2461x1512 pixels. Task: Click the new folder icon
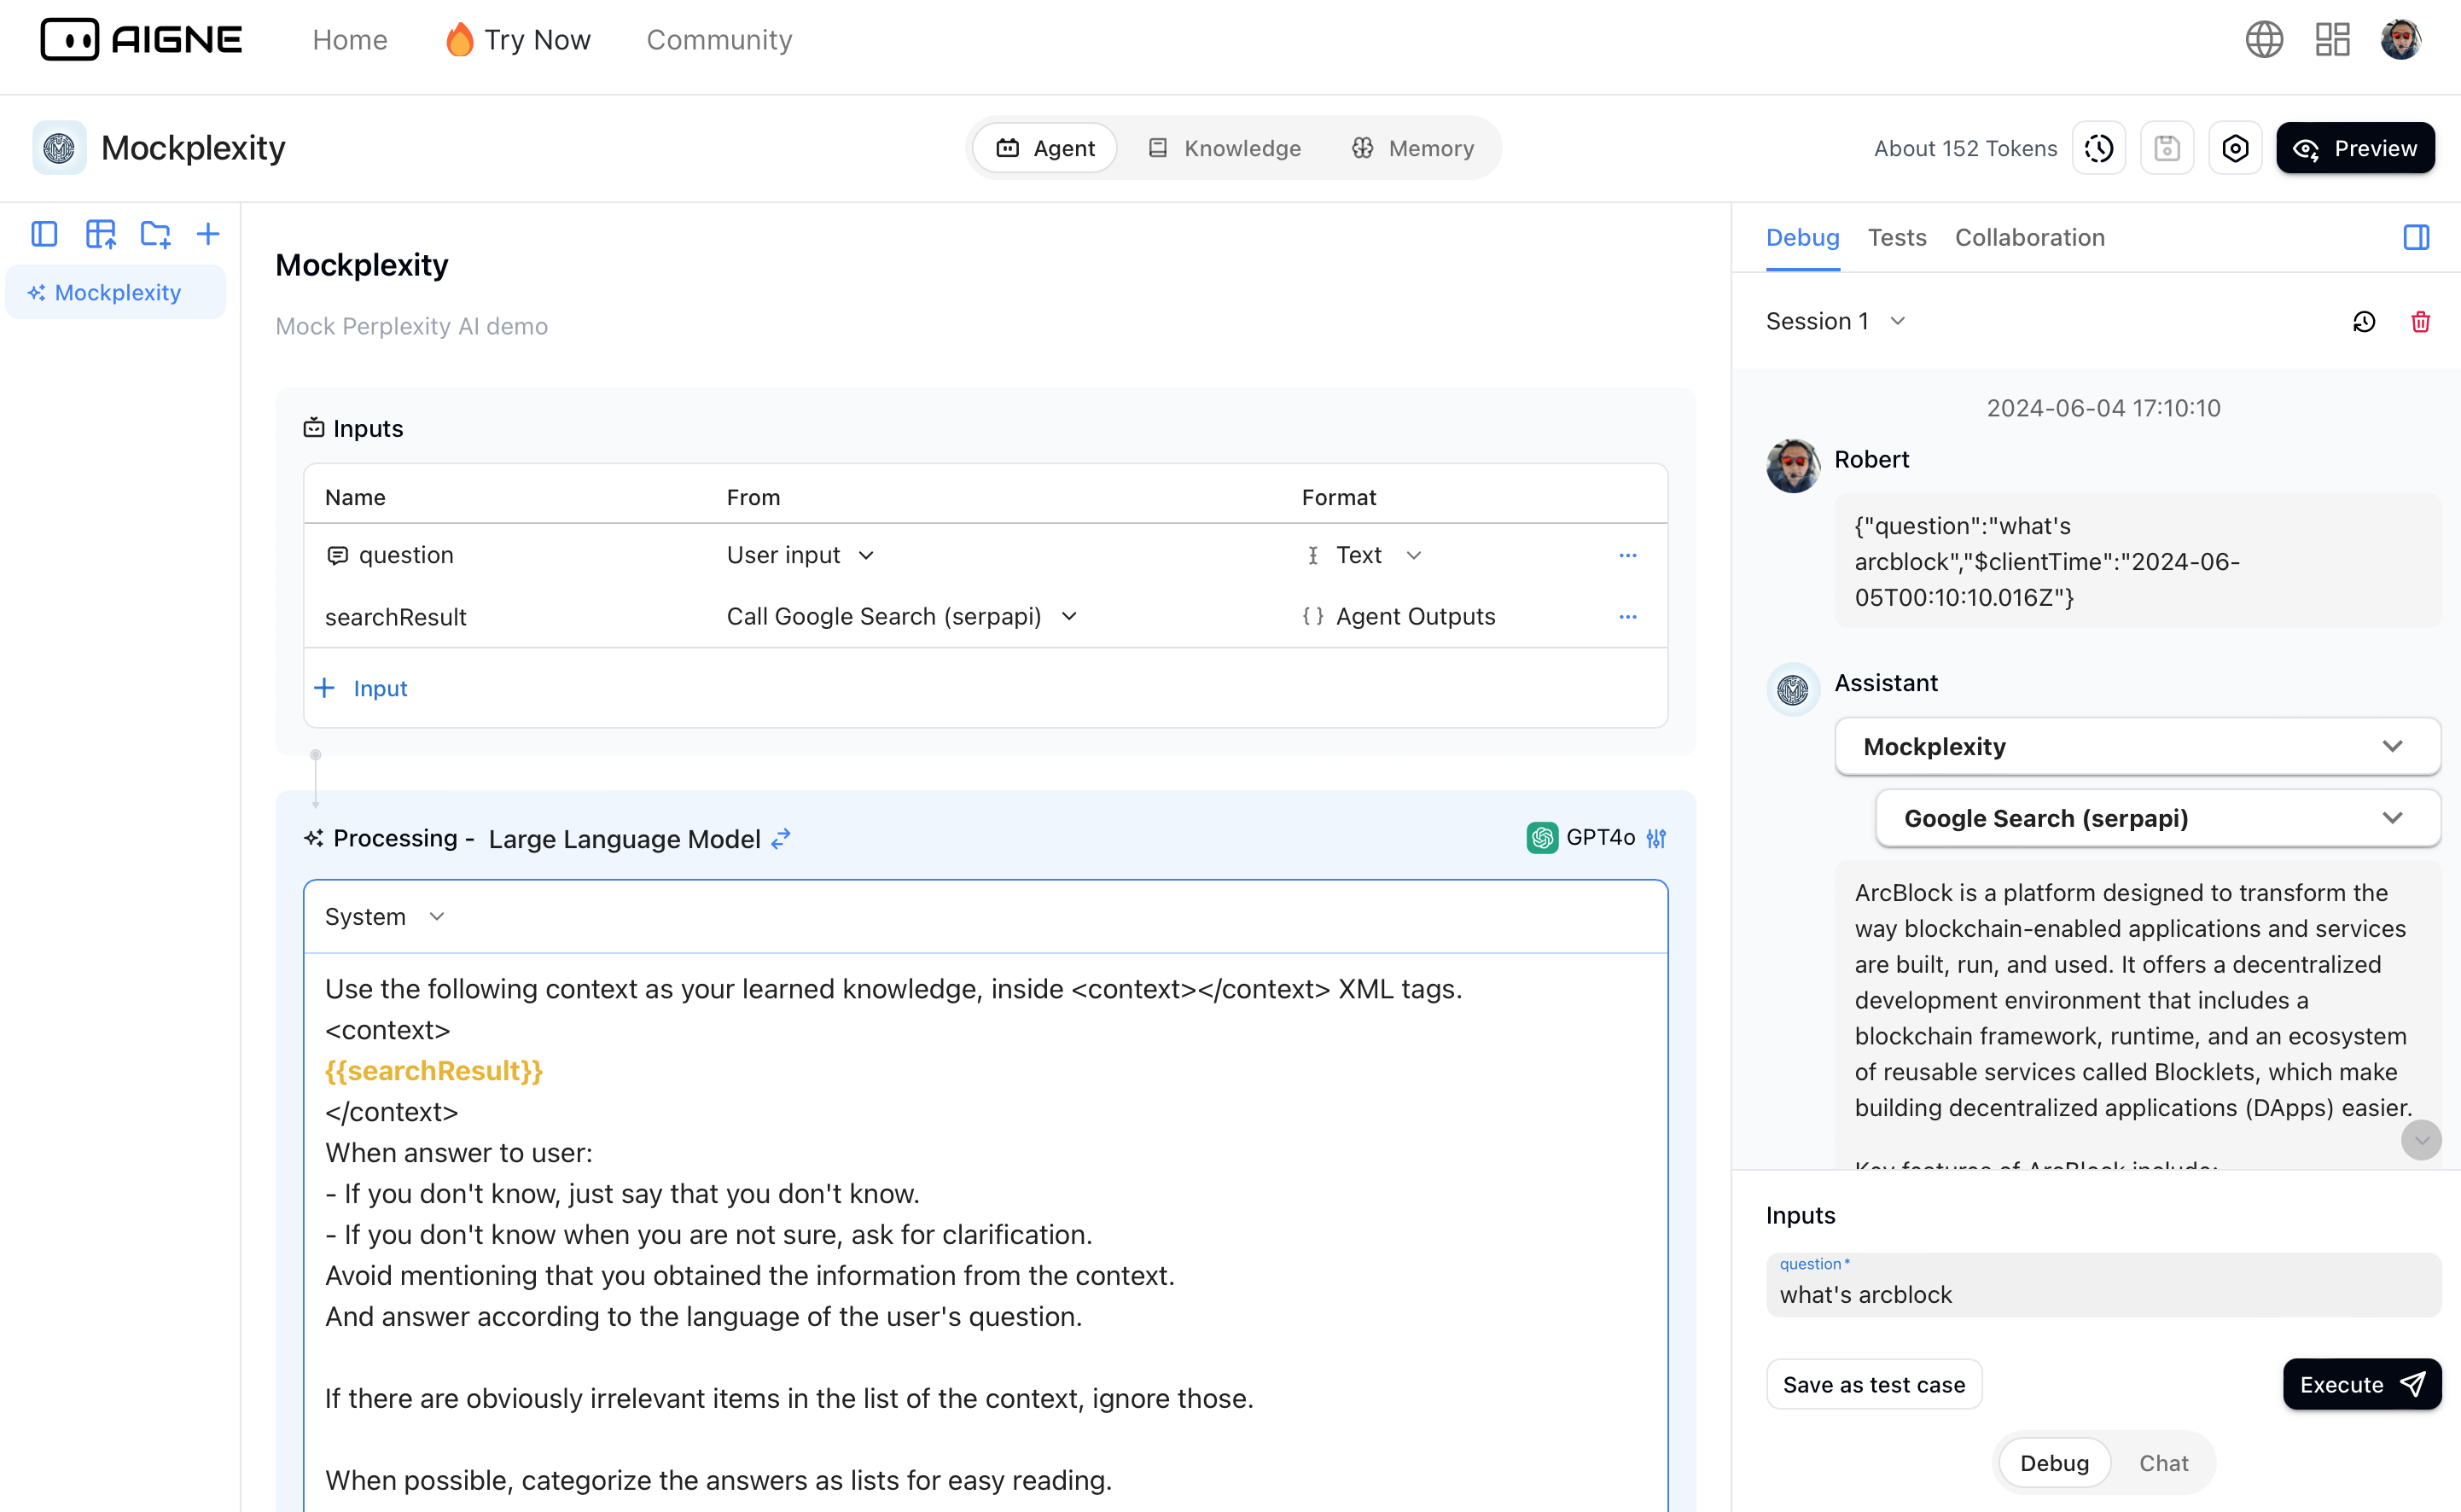click(x=155, y=234)
